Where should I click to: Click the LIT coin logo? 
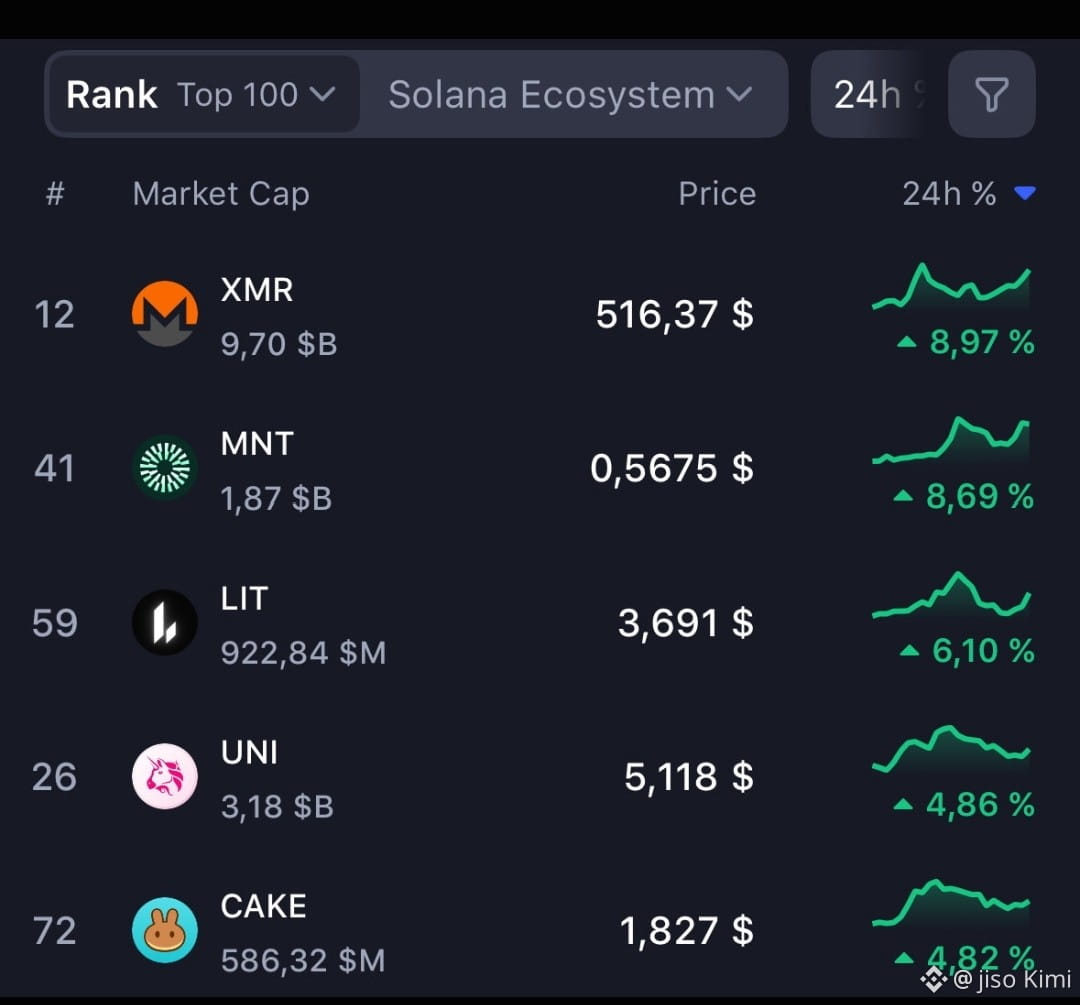coord(165,622)
